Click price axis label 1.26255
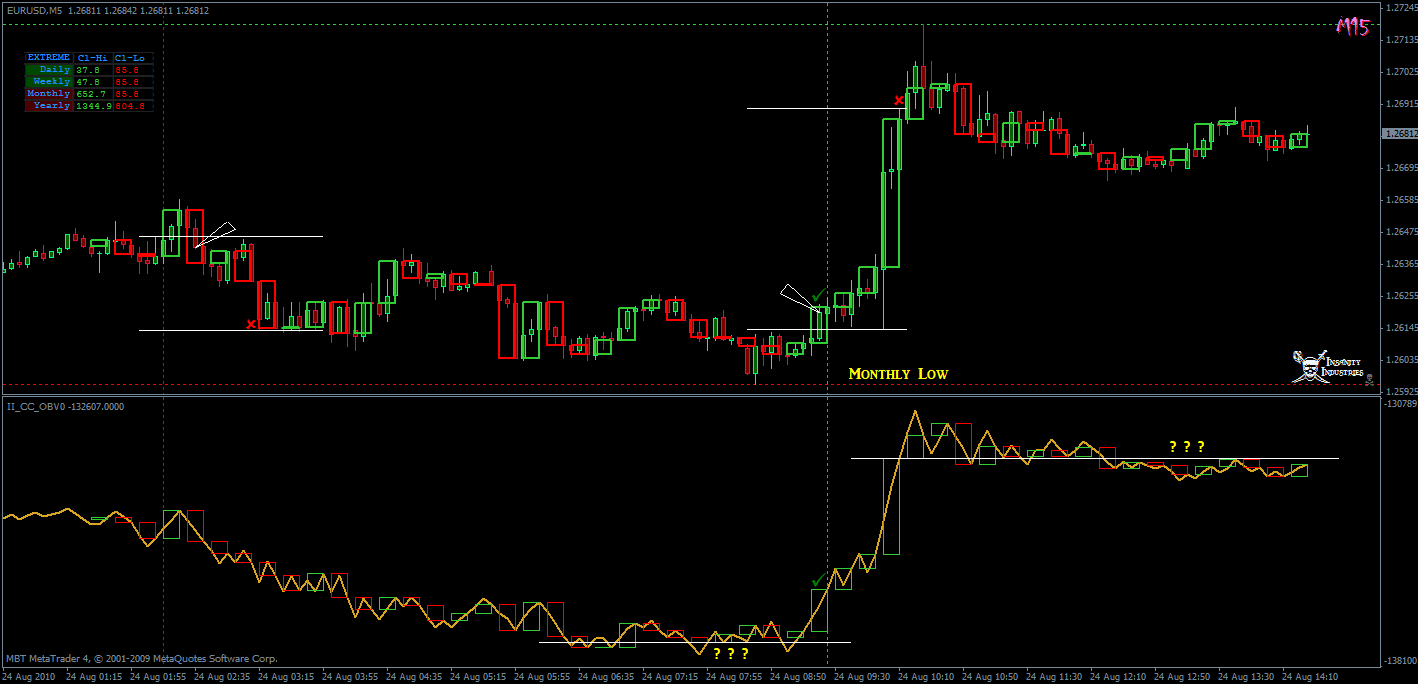The image size is (1418, 684). (x=1402, y=296)
